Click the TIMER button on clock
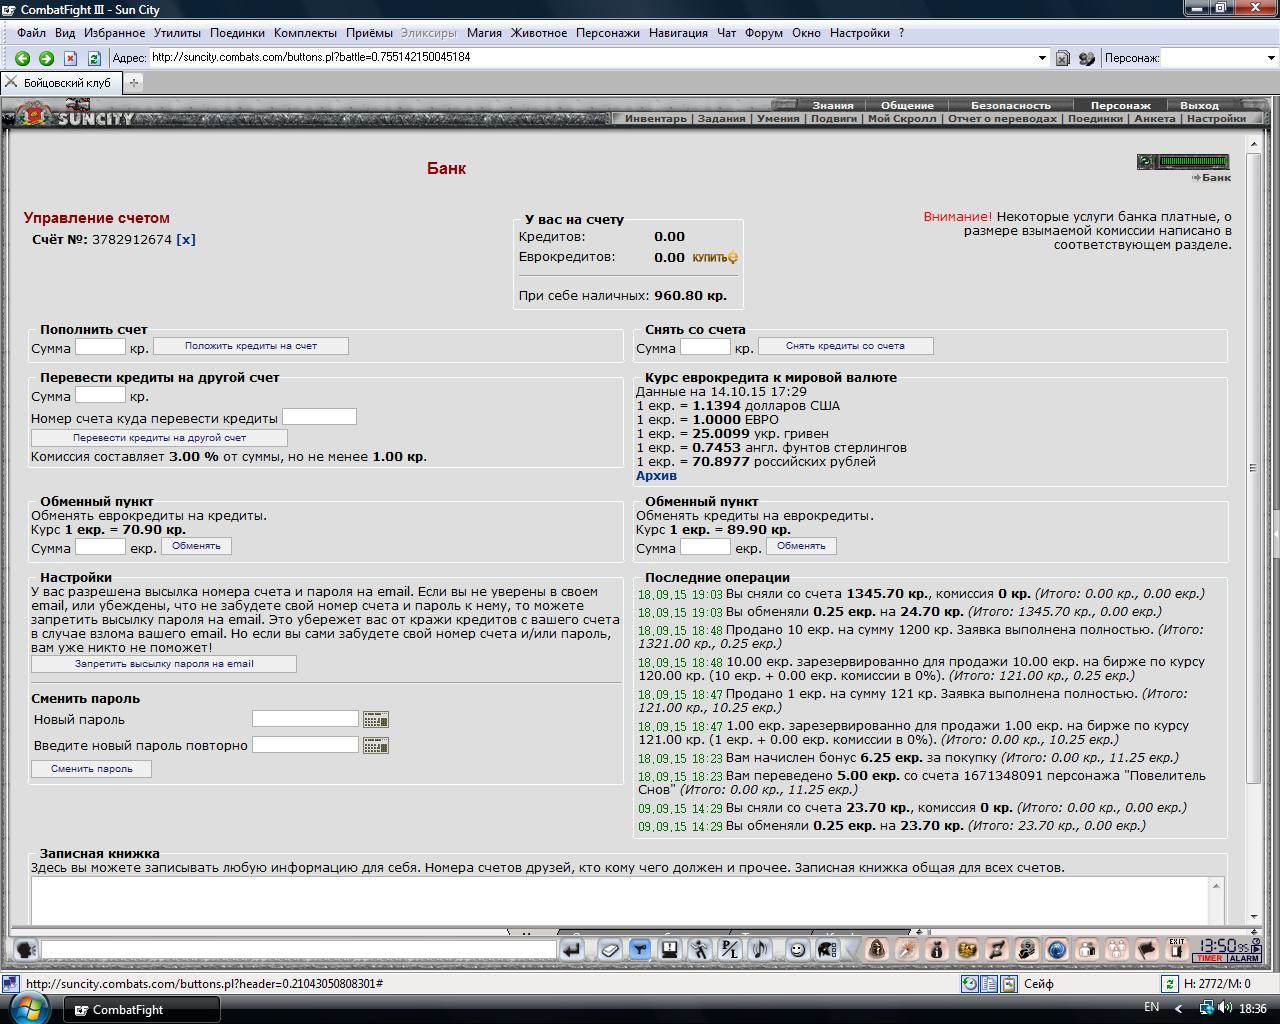 [1209, 958]
